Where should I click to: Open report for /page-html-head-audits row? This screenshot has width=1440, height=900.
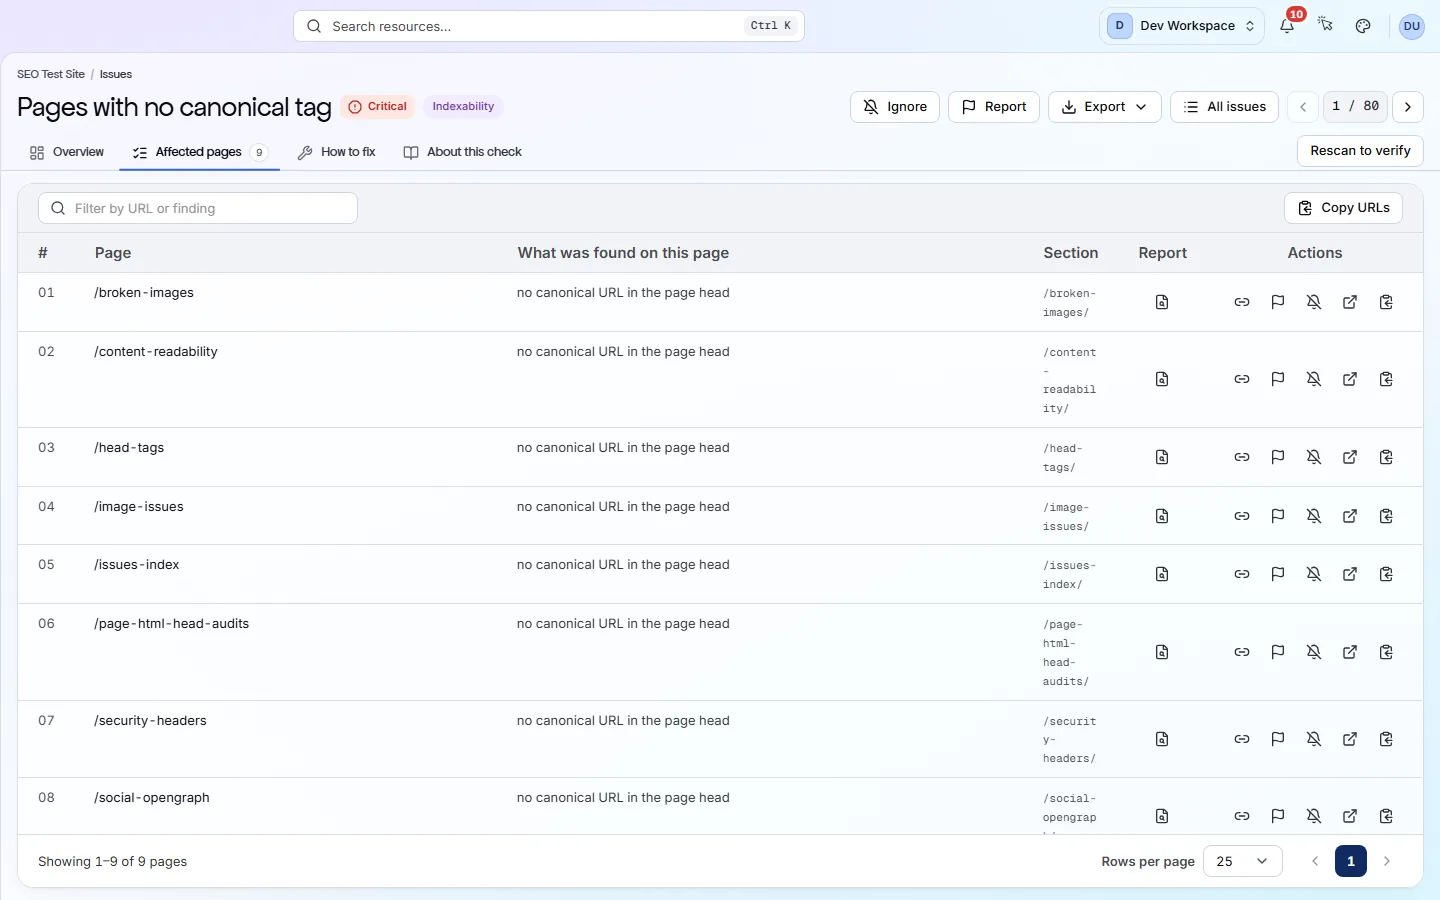click(x=1162, y=652)
